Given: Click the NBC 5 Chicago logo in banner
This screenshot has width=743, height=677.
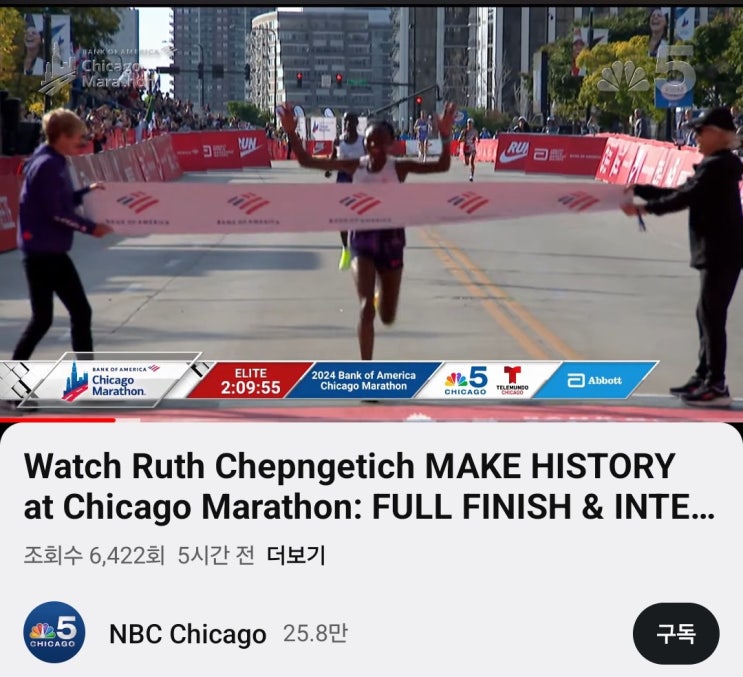Looking at the screenshot, I should pos(466,380).
